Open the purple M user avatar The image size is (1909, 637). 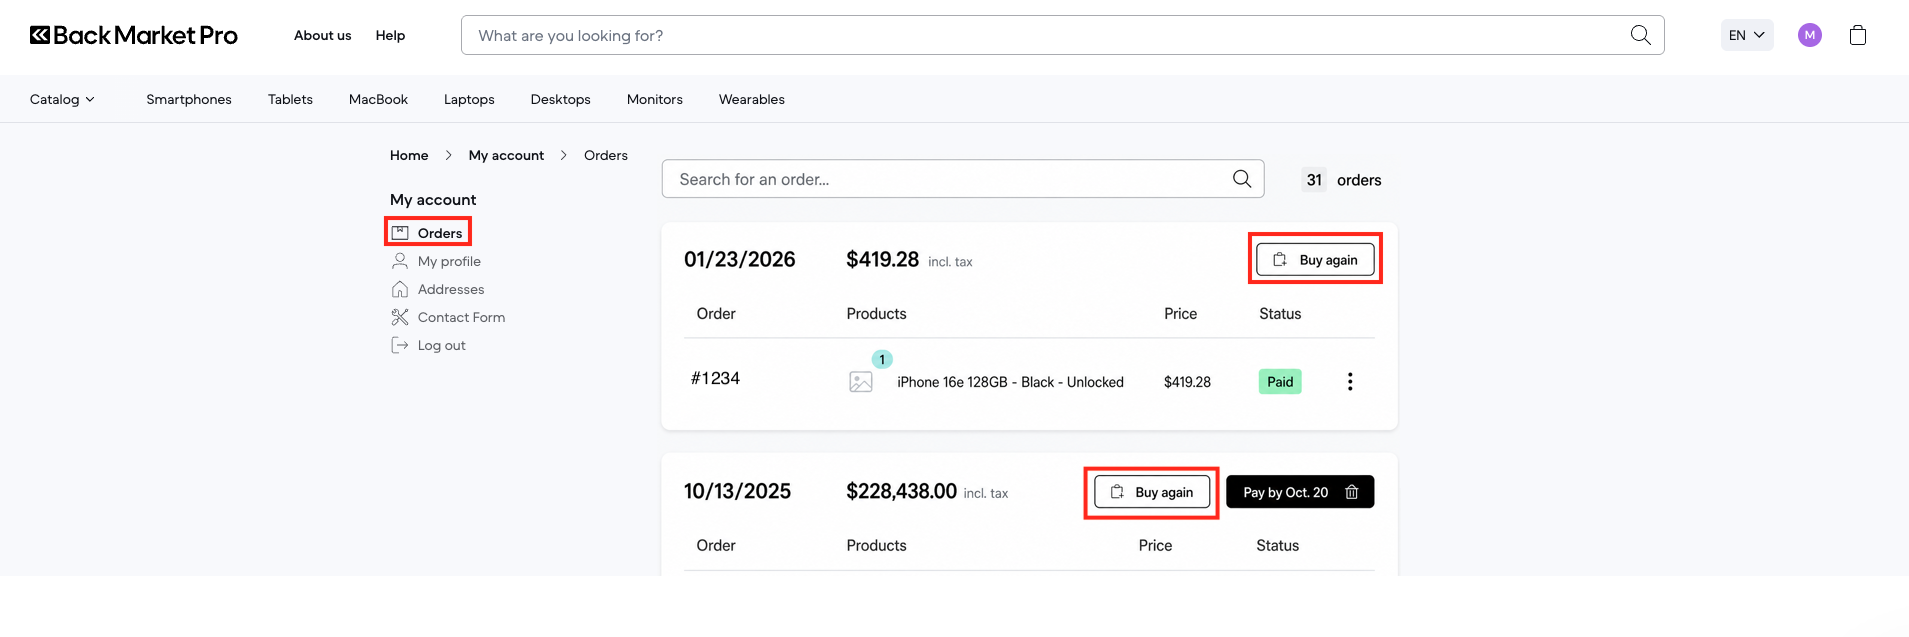point(1809,35)
